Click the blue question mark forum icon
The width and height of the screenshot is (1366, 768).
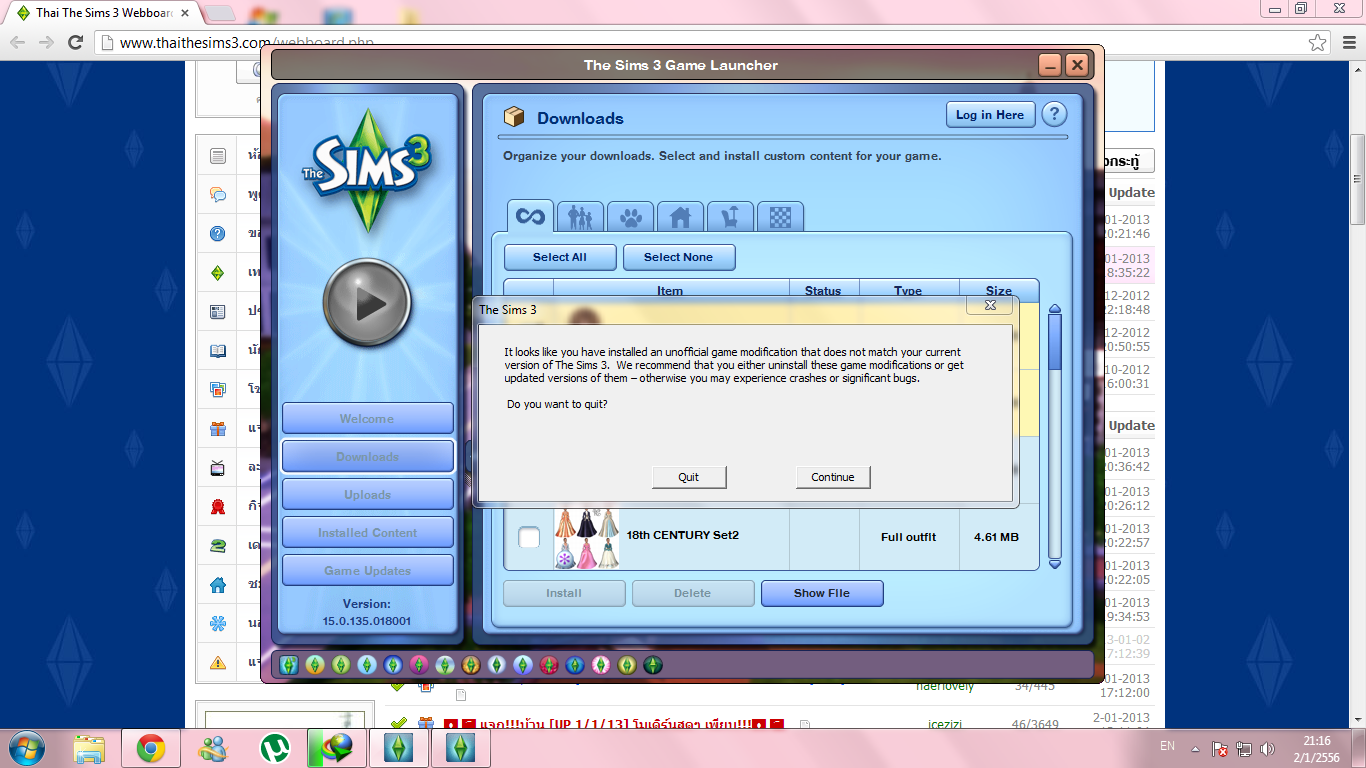coord(217,234)
